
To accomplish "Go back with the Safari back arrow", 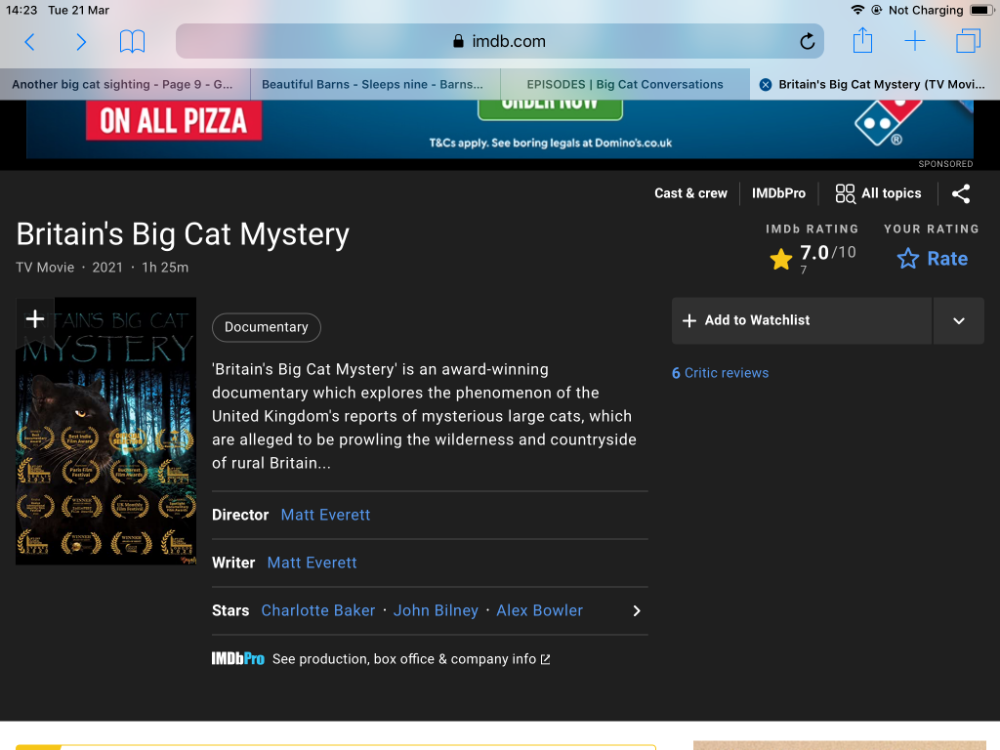I will pos(29,42).
